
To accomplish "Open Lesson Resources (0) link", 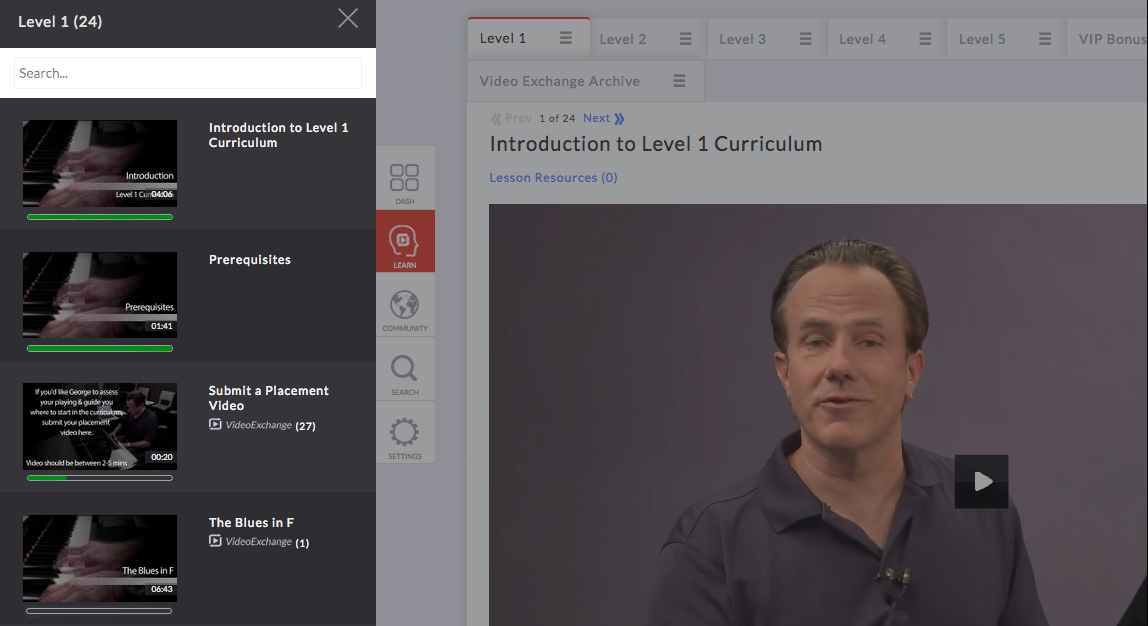I will point(554,178).
